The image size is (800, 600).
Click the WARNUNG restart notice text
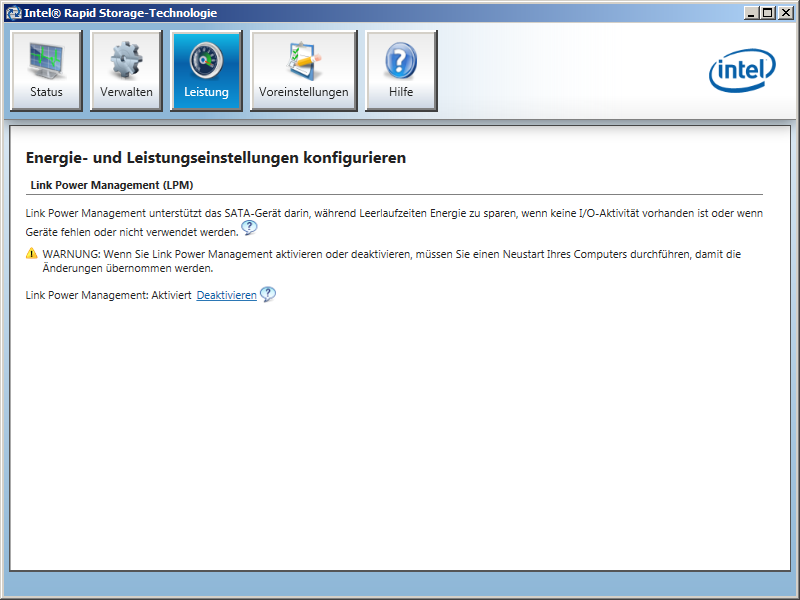click(391, 261)
